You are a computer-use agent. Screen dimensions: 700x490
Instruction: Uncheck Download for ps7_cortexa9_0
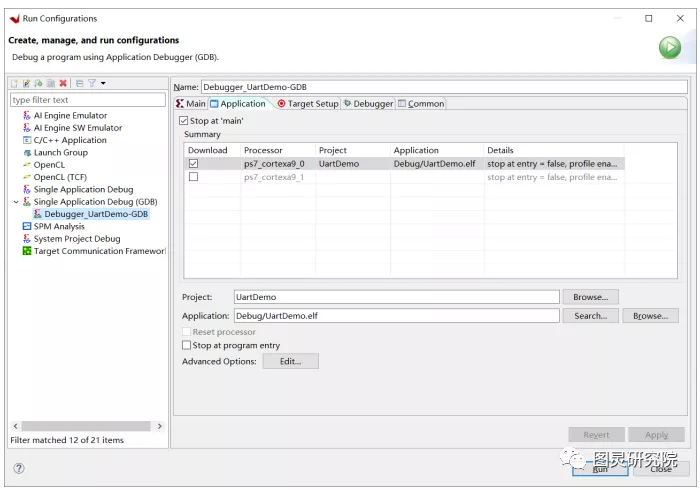click(193, 164)
